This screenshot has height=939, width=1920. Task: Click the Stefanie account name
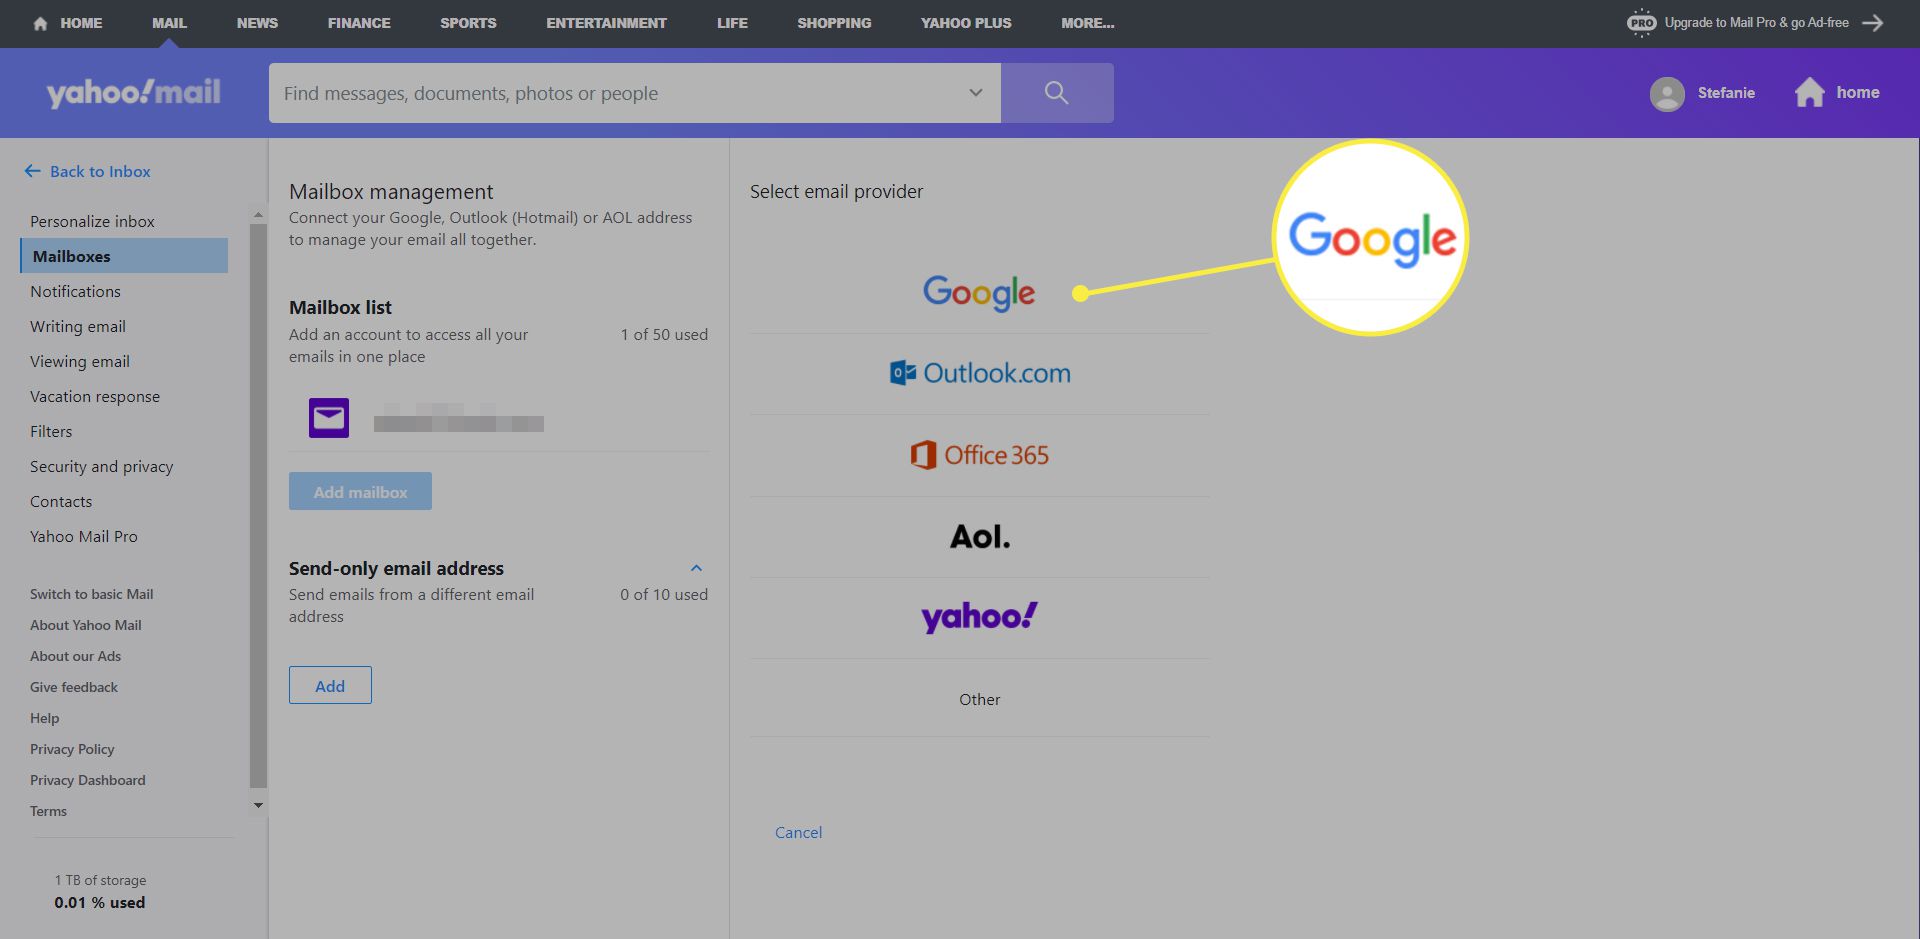(x=1726, y=93)
